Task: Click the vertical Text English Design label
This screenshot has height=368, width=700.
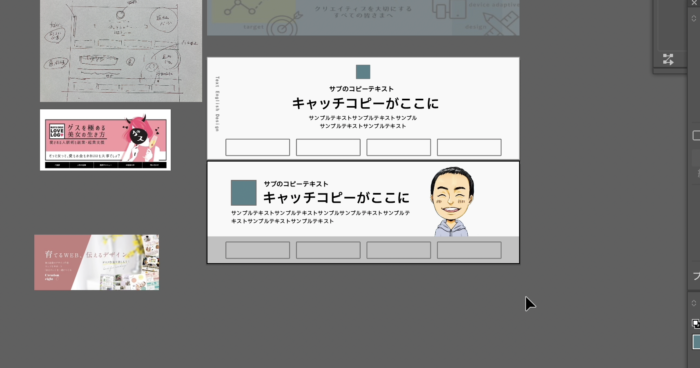Action: point(217,104)
